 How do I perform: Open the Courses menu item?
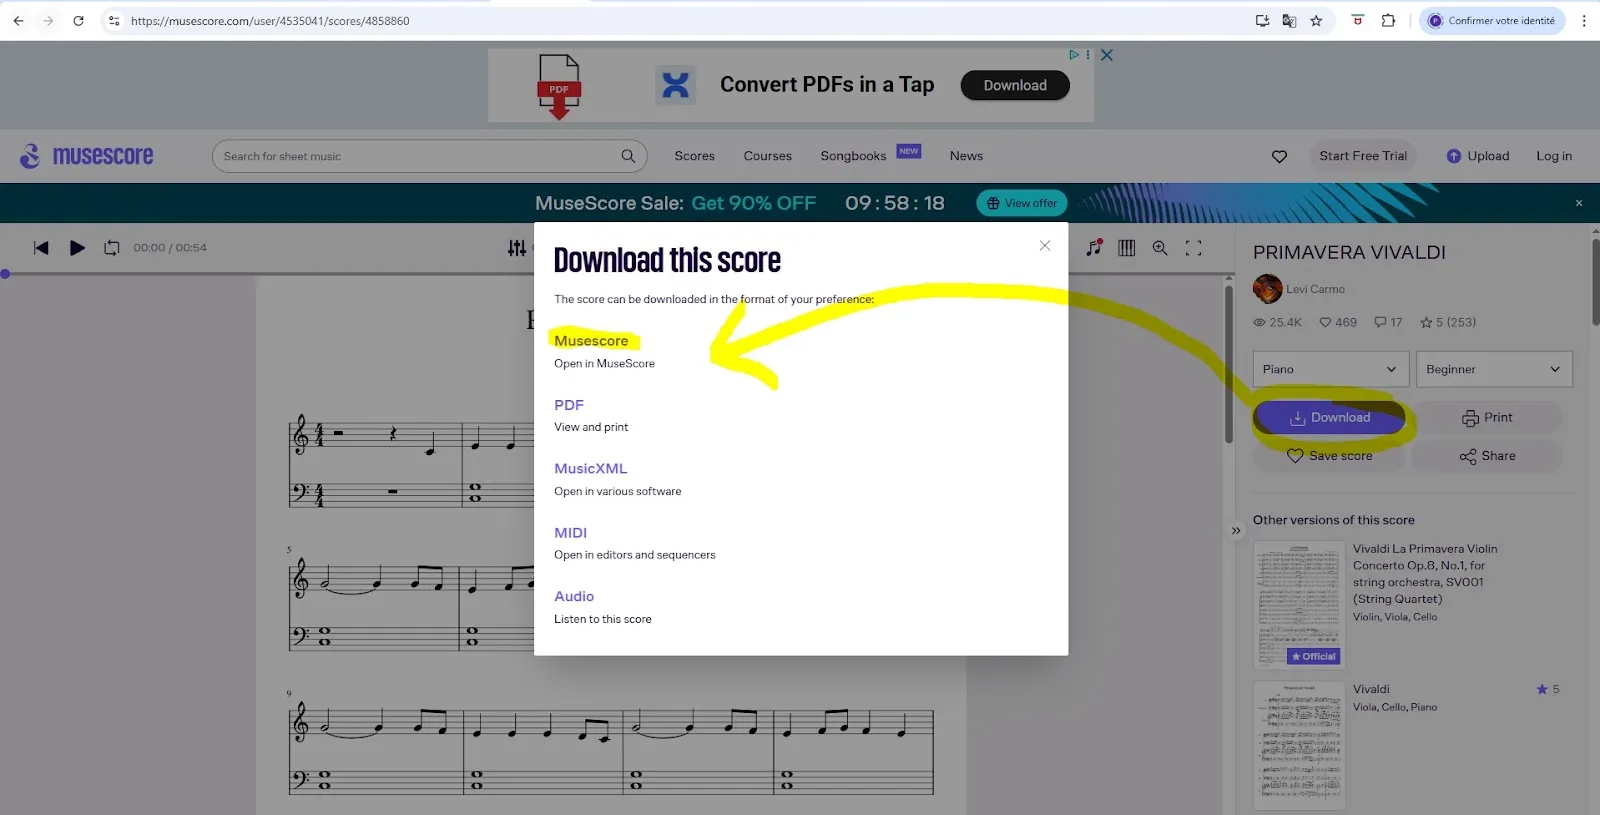[x=767, y=156]
